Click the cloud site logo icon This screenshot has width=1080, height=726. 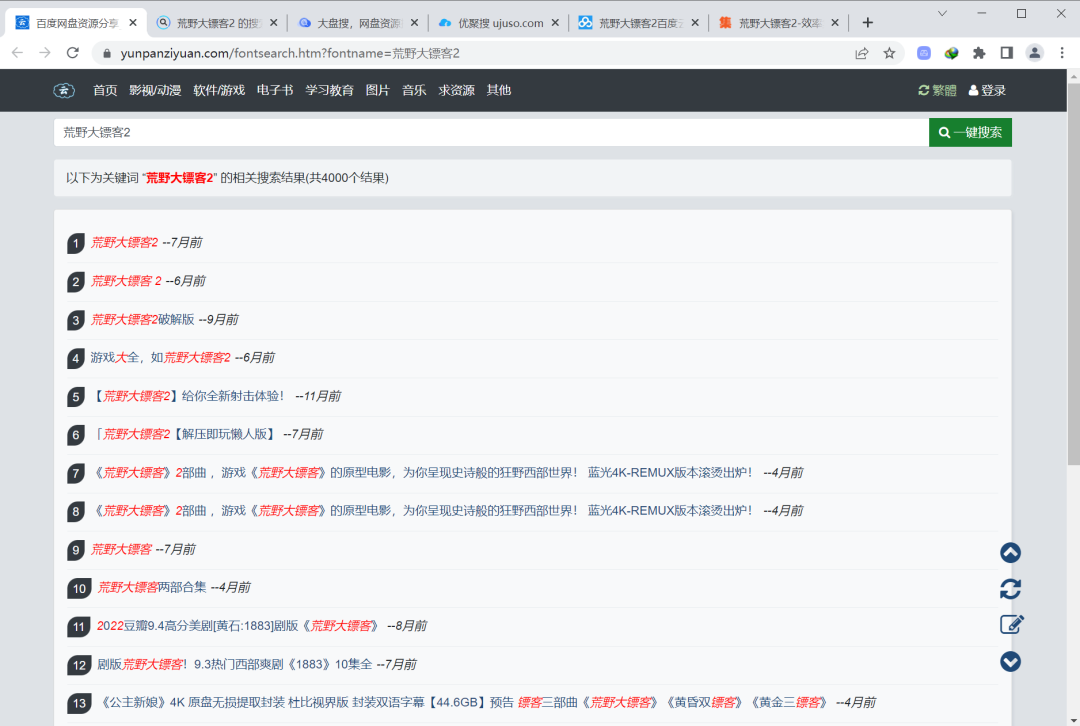[x=64, y=90]
